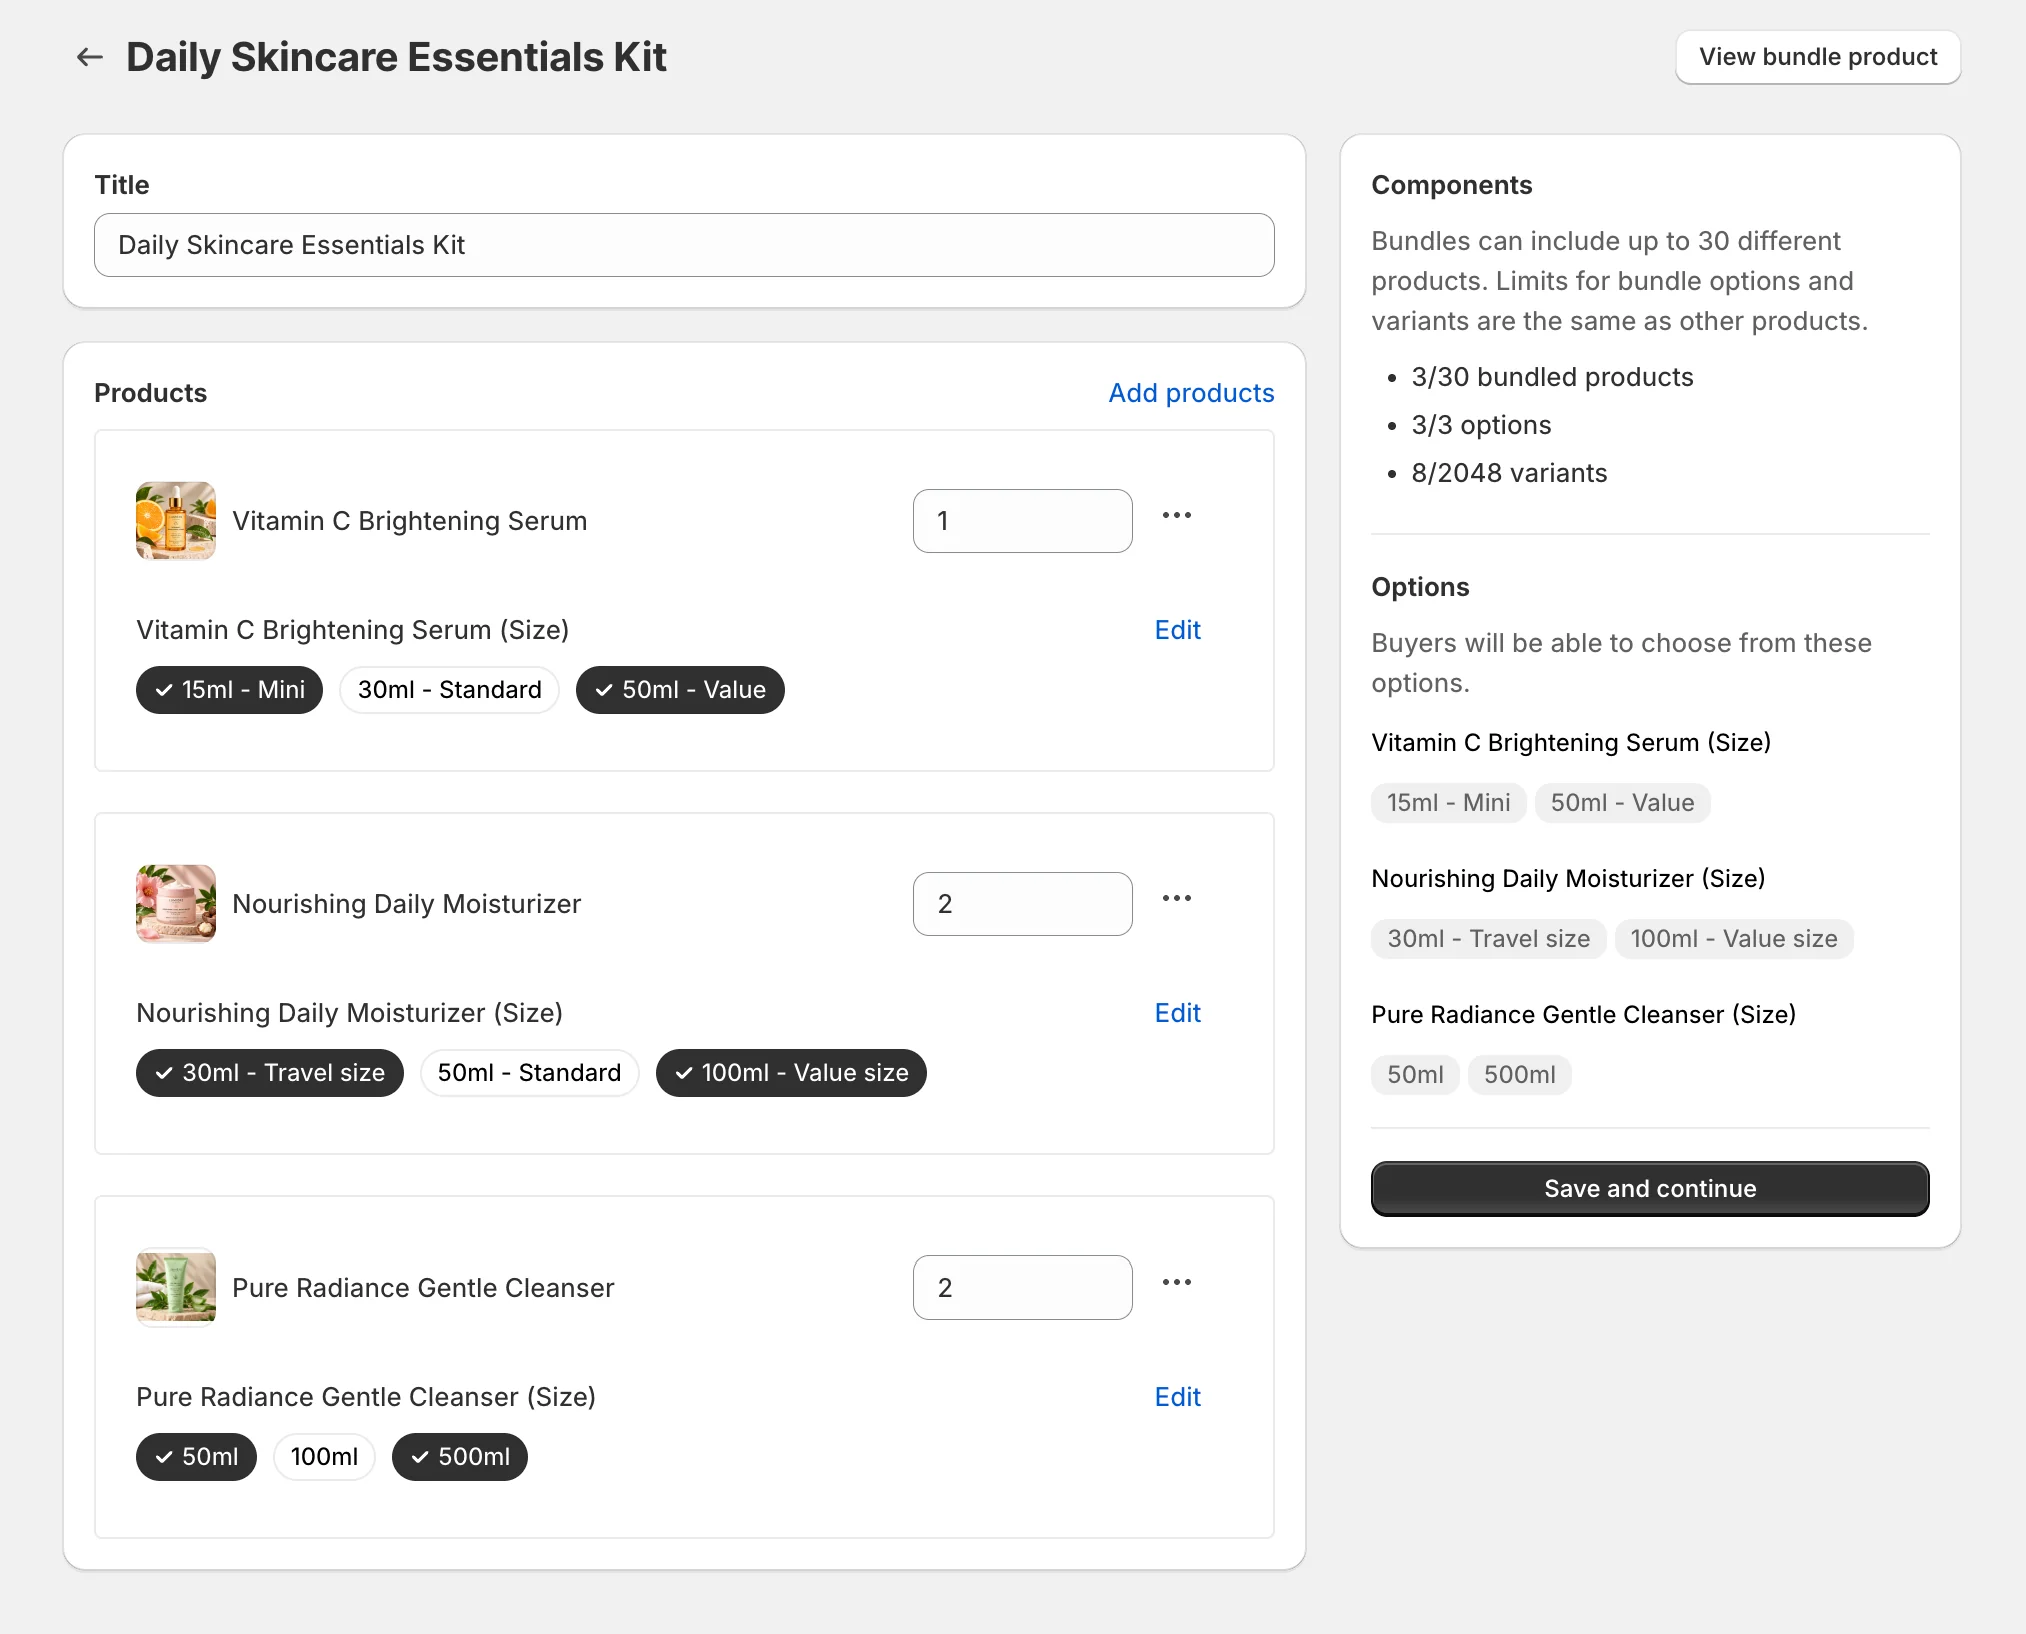Edit Vitamin C Brightening Serum size options
The image size is (2026, 1634).
1177,630
